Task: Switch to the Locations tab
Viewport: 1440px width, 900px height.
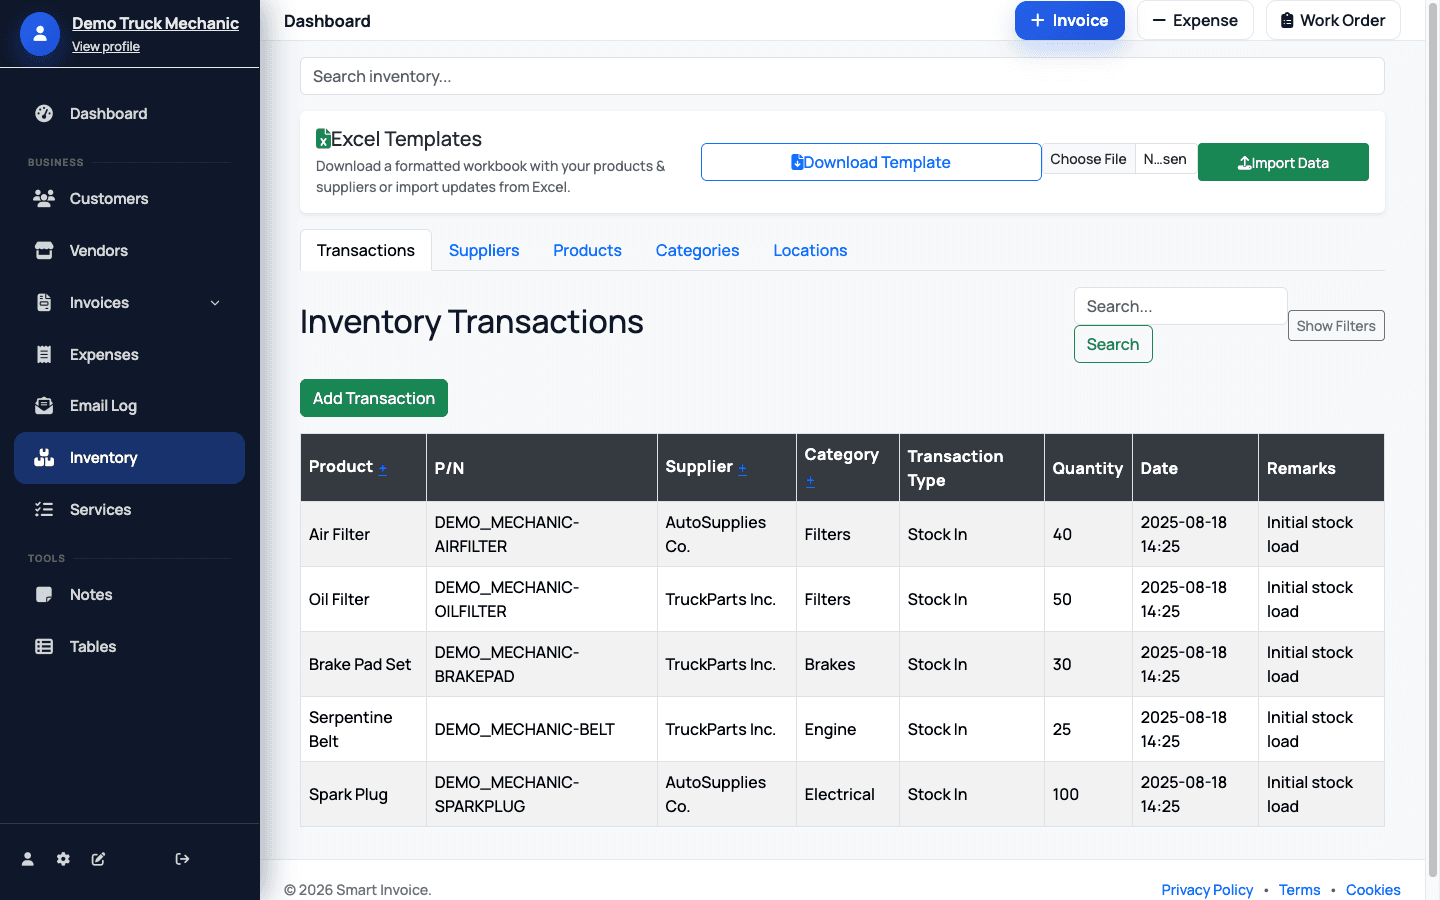Action: pos(810,251)
